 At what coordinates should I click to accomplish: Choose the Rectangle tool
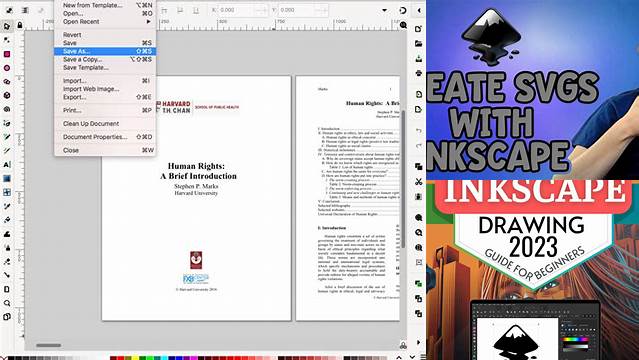tap(7, 54)
